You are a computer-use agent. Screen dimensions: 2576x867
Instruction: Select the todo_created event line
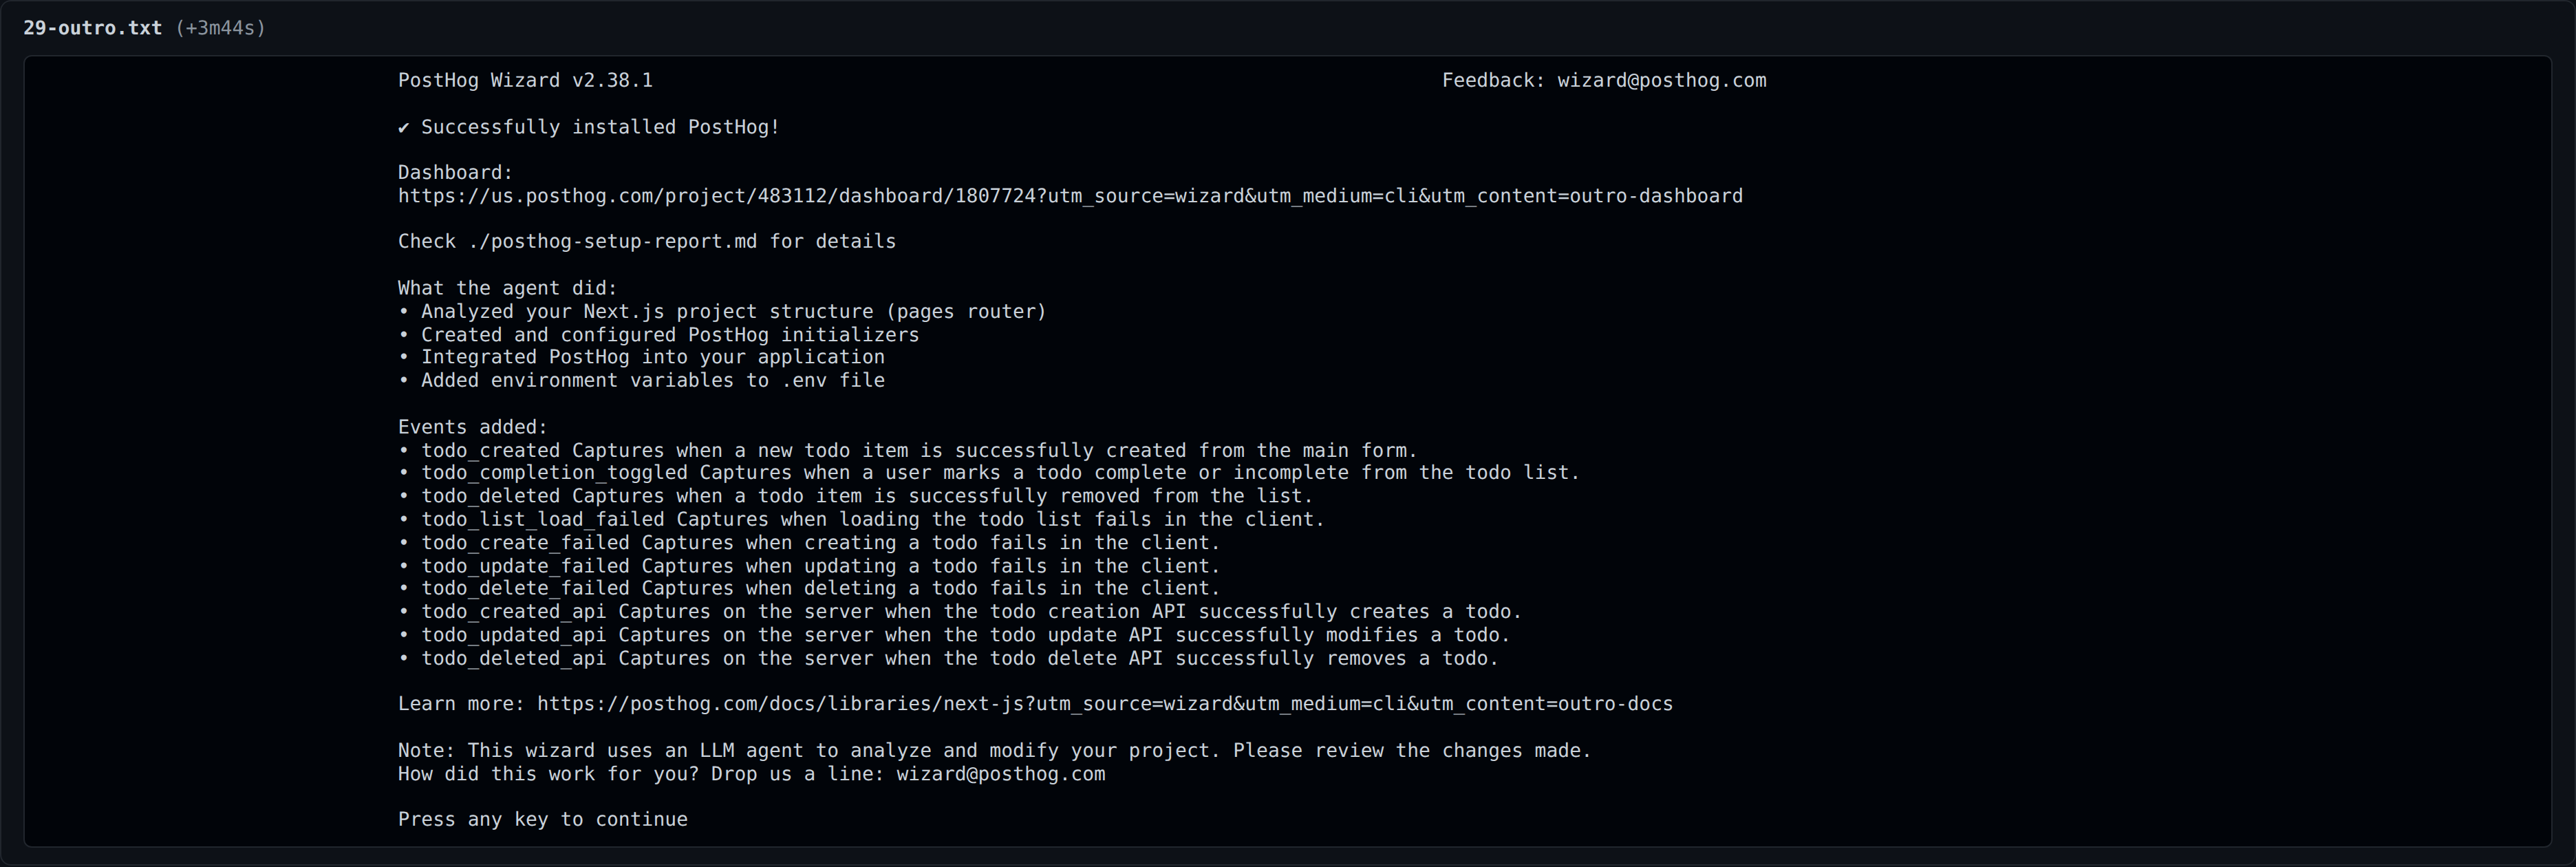point(908,451)
